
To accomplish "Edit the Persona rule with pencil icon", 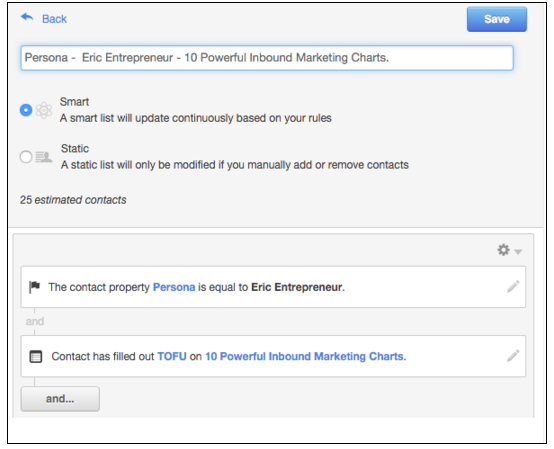I will click(x=513, y=286).
